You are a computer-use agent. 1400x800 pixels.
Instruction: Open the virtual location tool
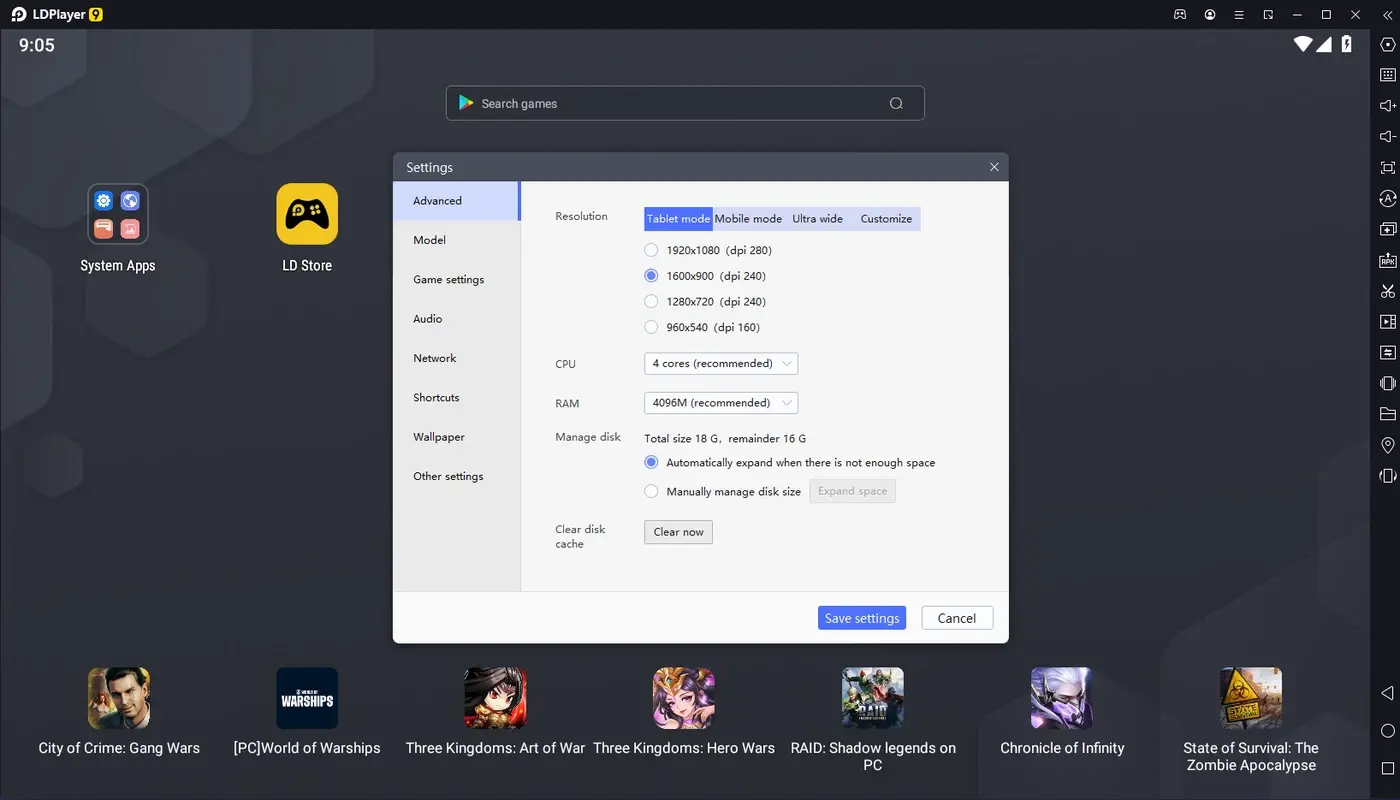[x=1387, y=444]
